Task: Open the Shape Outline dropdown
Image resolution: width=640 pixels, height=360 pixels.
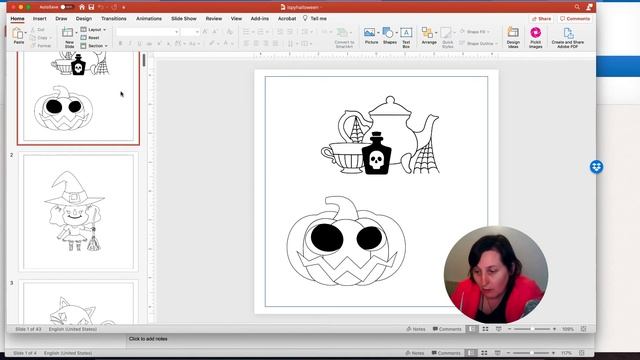Action: tap(478, 43)
